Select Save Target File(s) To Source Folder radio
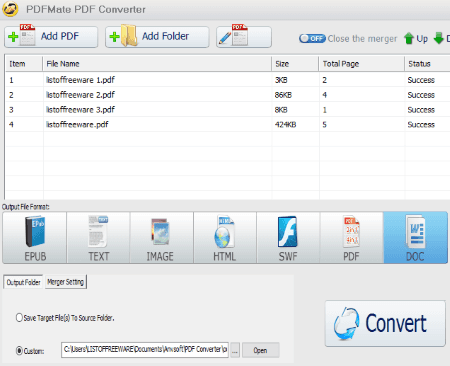 tap(19, 317)
